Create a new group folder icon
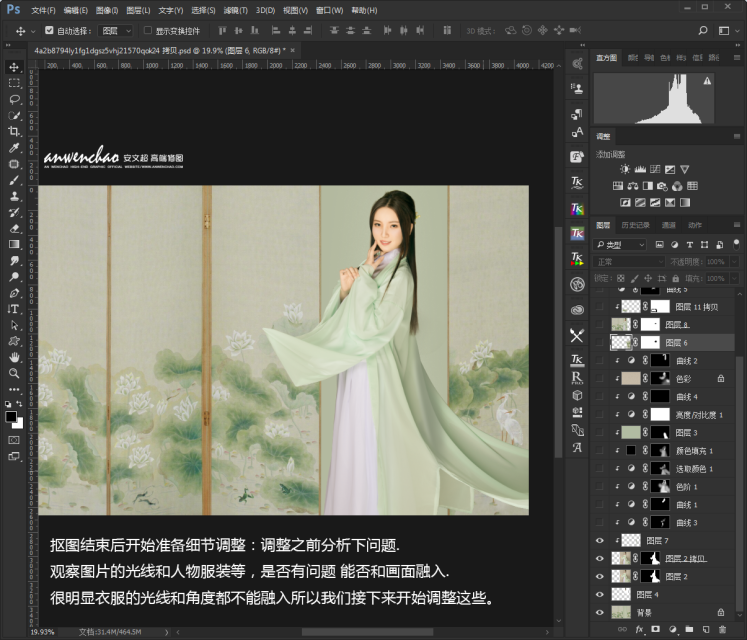The image size is (747, 640). [x=689, y=630]
